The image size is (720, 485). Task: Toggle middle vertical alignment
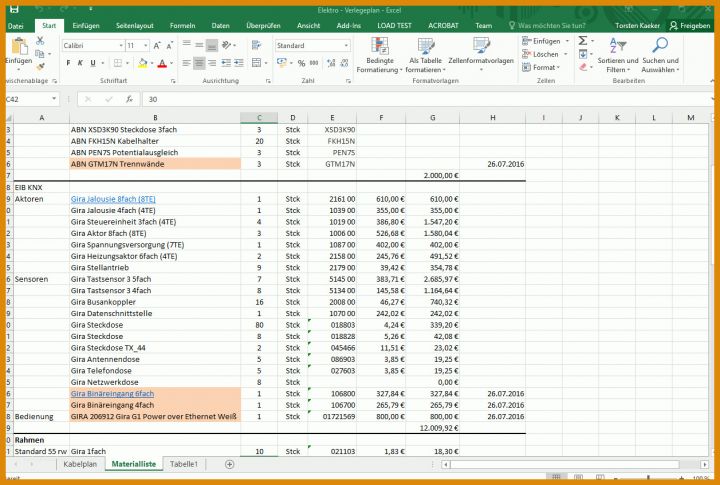[199, 45]
